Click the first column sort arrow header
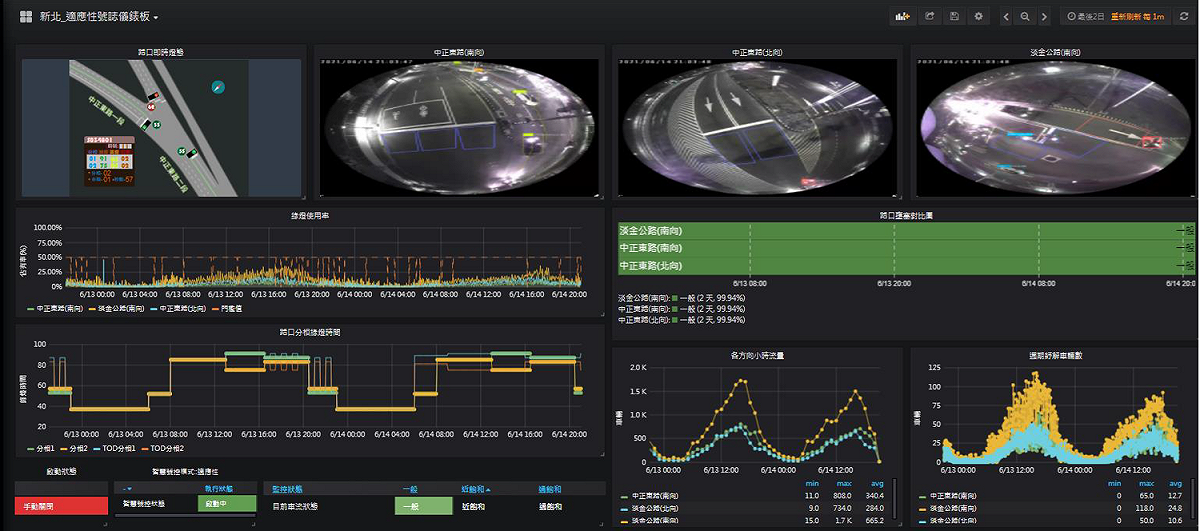This screenshot has width=1200, height=531. [x=128, y=488]
